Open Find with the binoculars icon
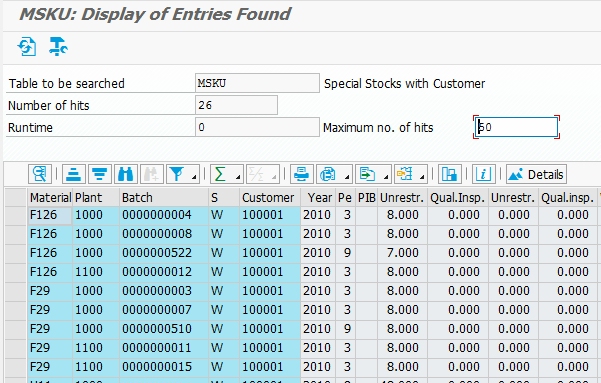Screen dimensions: 601x383 click(x=125, y=174)
